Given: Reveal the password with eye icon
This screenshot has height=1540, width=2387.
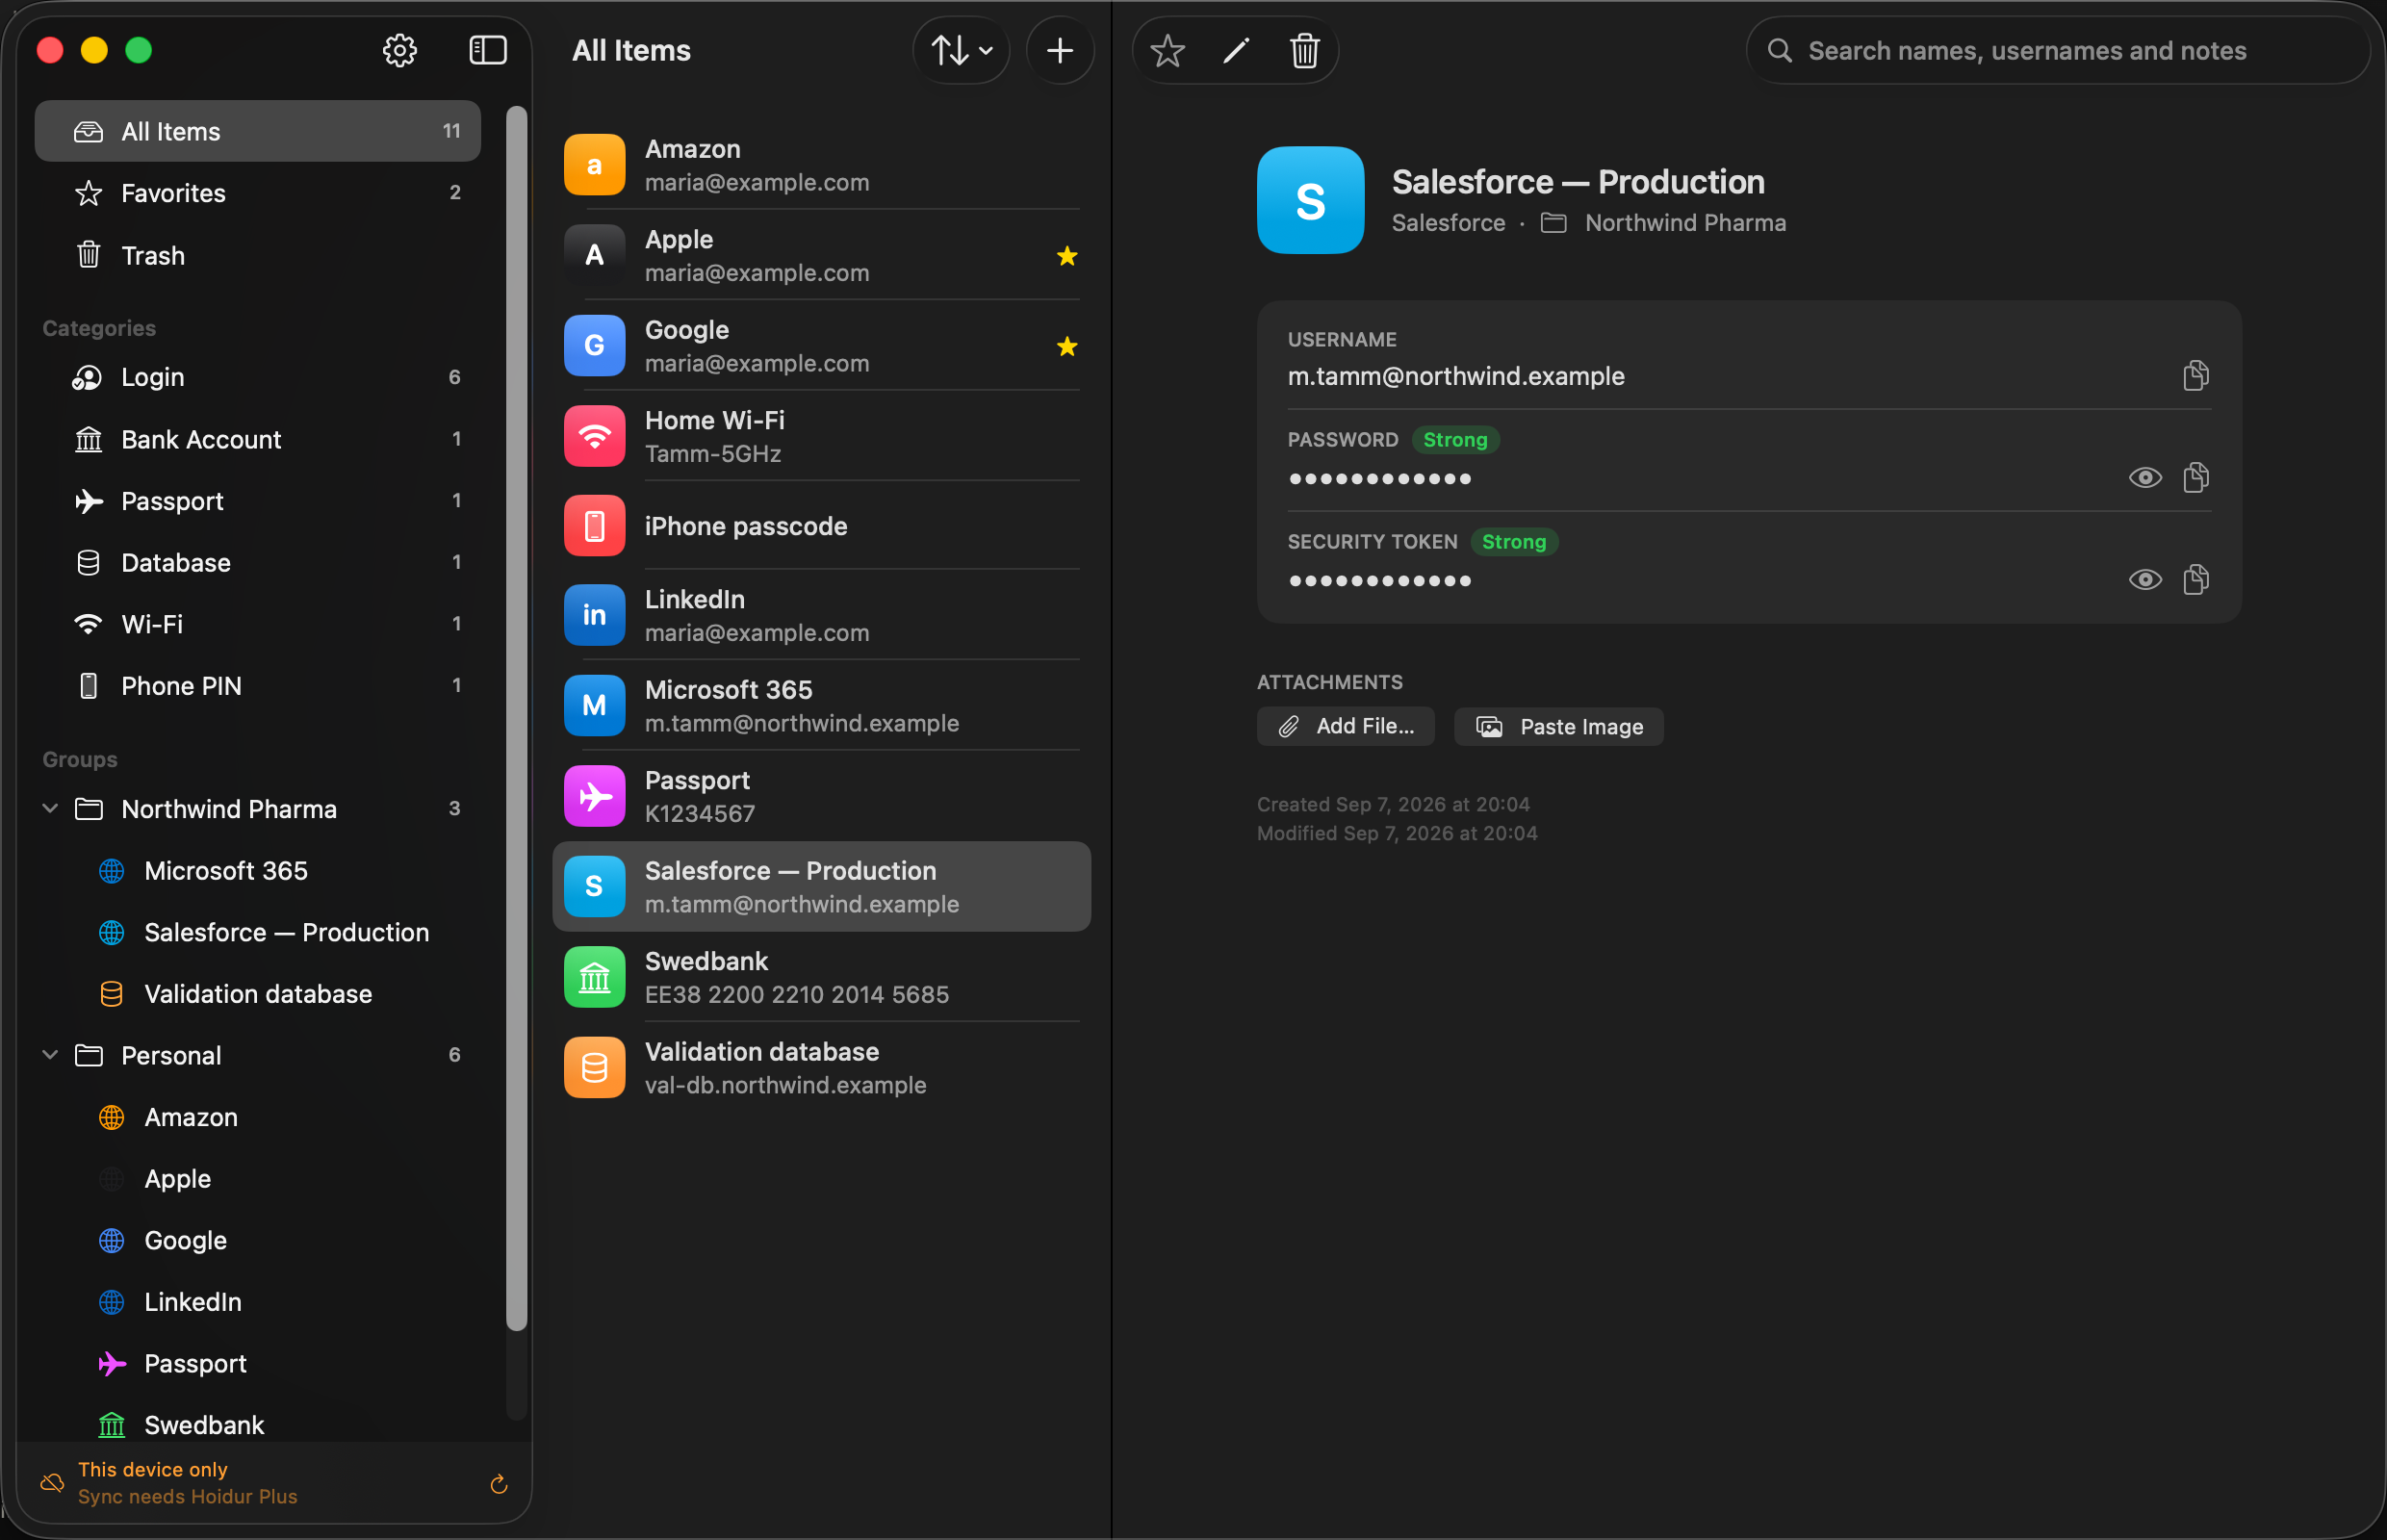Looking at the screenshot, I should 2144,478.
